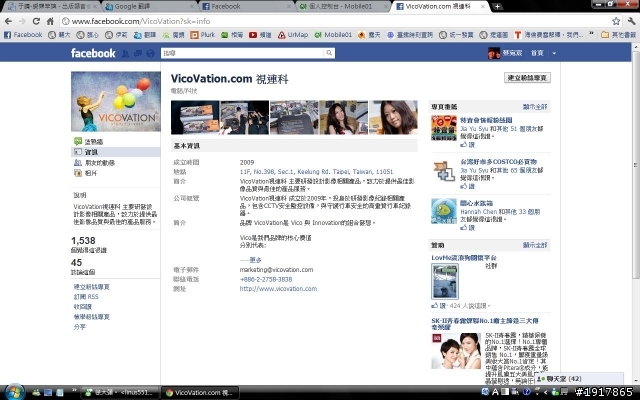
Task: Click the phone number +886-2-2758-3838
Action: click(x=266, y=279)
